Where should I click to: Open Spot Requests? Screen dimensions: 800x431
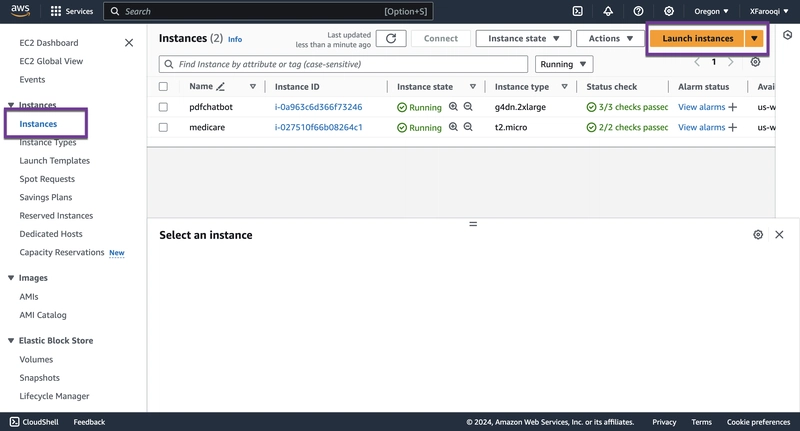47,179
